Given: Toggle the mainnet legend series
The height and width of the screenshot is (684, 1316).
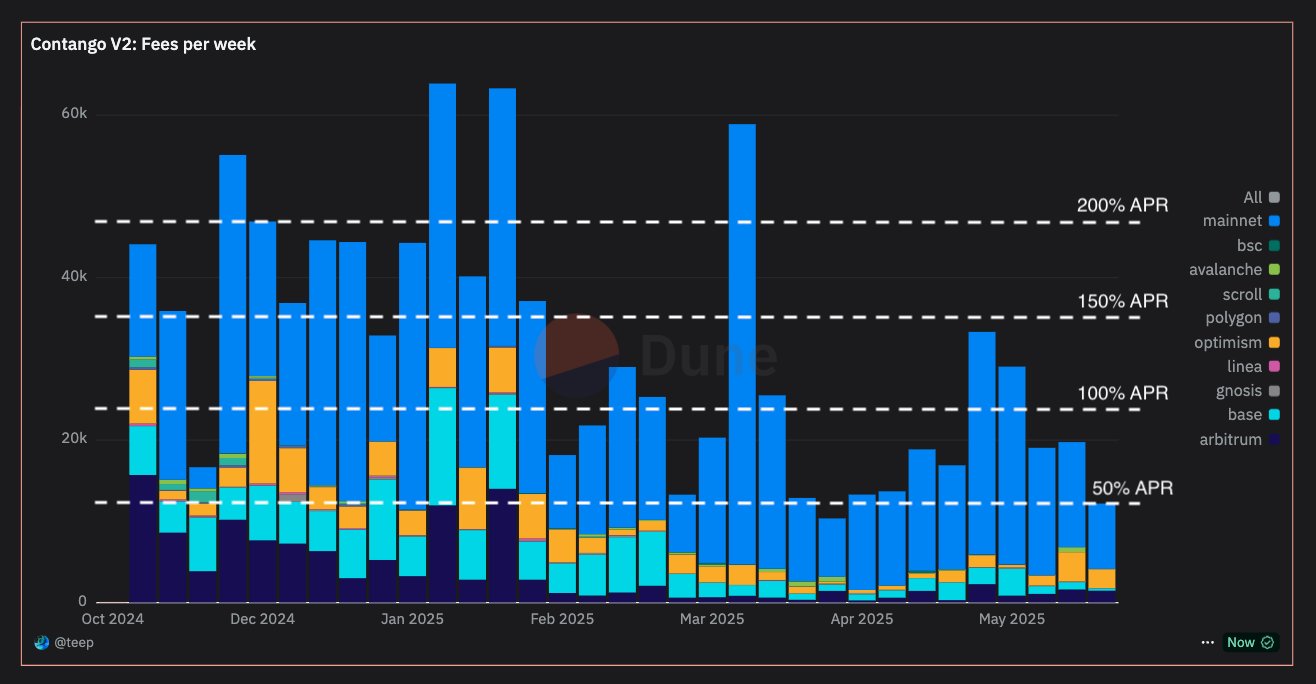Looking at the screenshot, I should click(1242, 221).
